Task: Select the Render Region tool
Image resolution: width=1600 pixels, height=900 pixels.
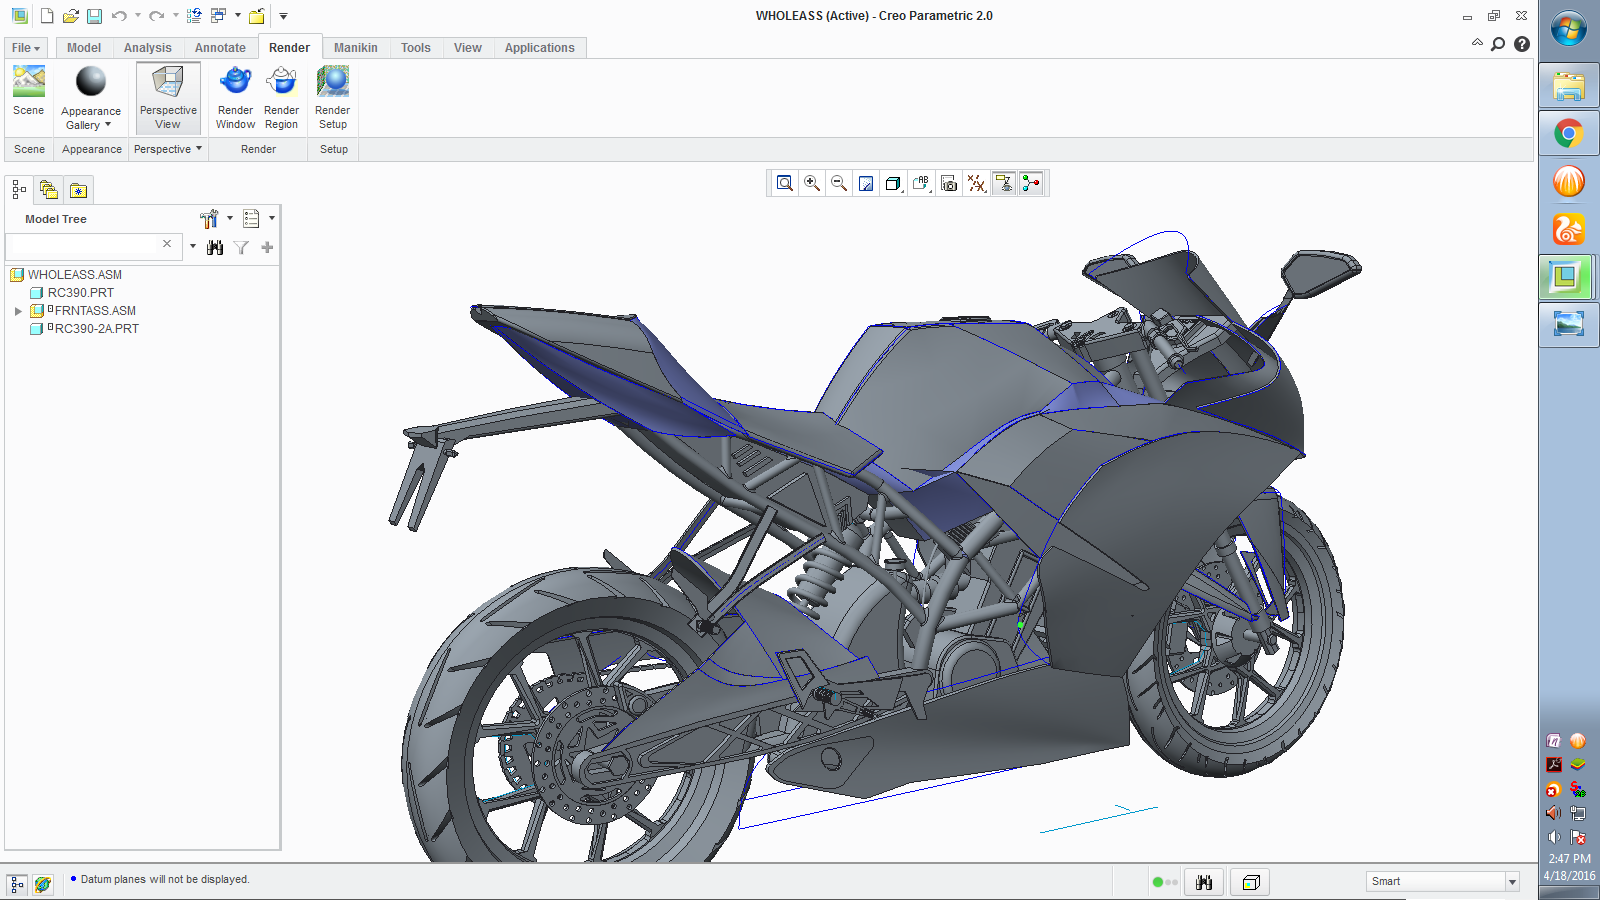Action: (281, 97)
